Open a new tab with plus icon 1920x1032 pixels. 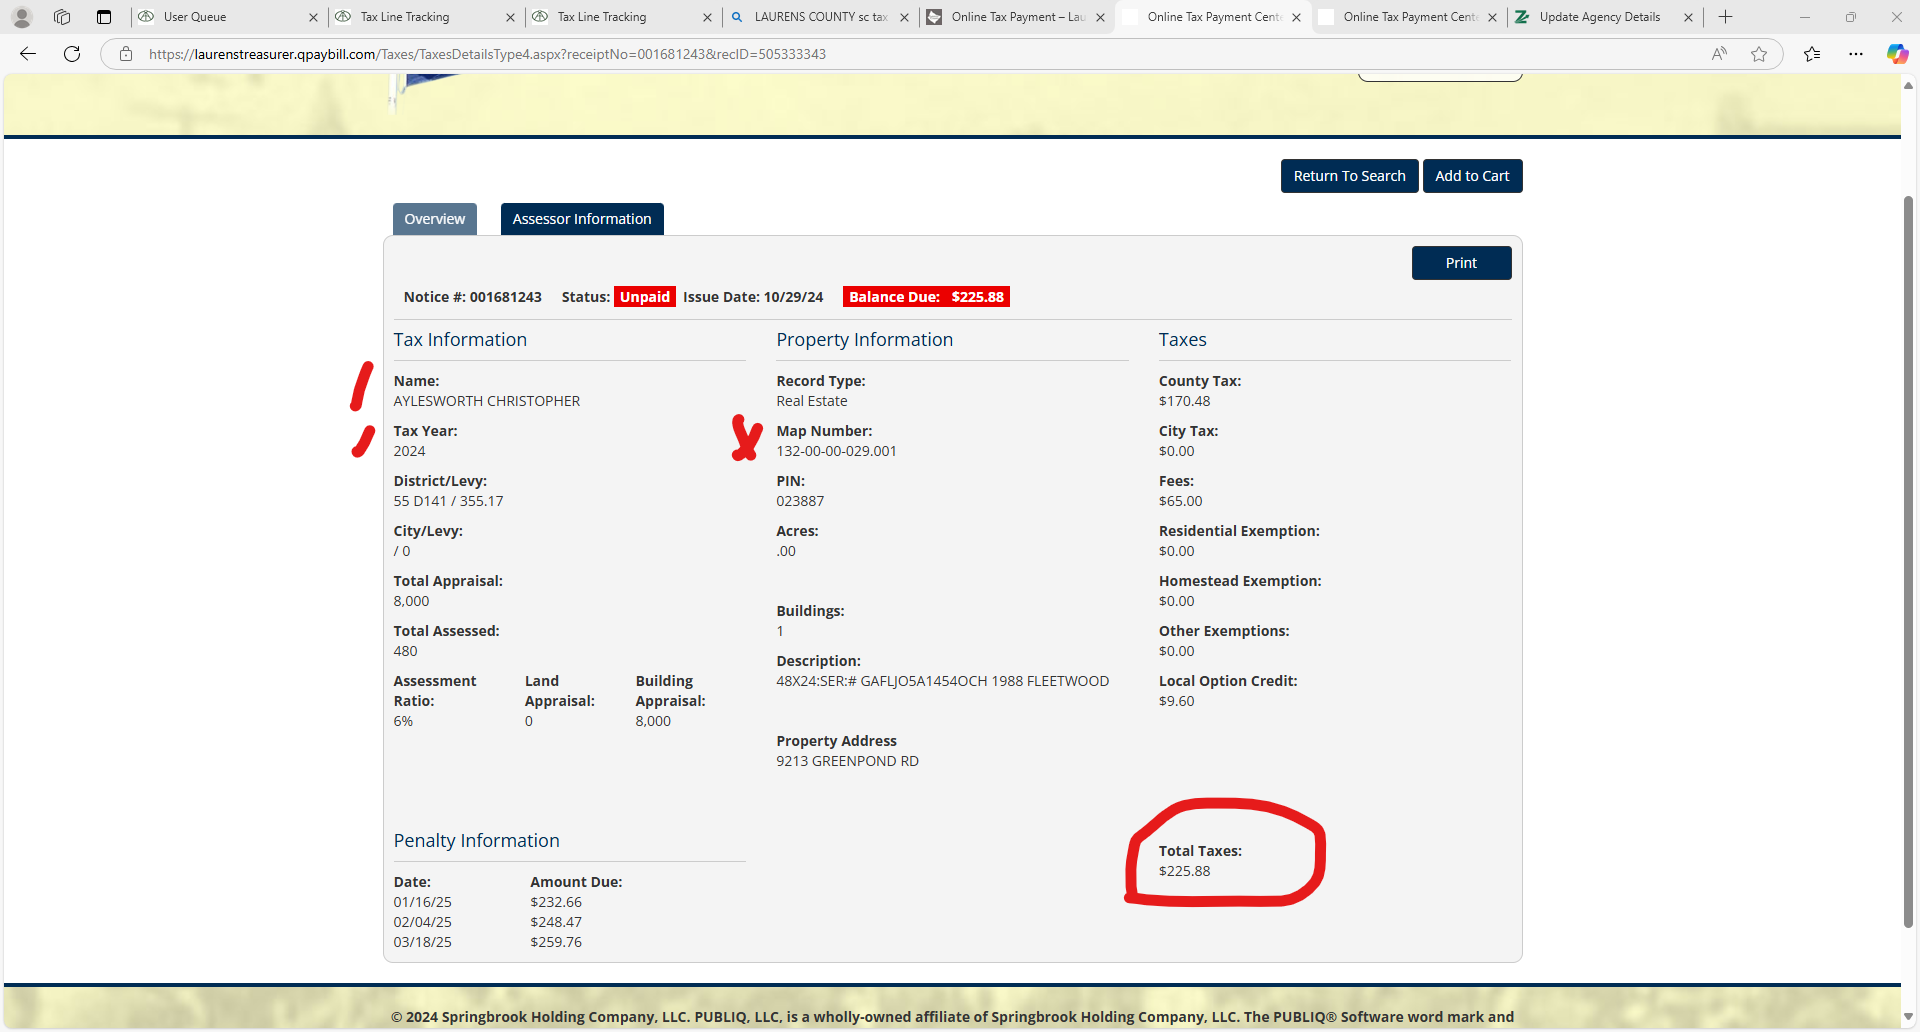pyautogui.click(x=1726, y=17)
